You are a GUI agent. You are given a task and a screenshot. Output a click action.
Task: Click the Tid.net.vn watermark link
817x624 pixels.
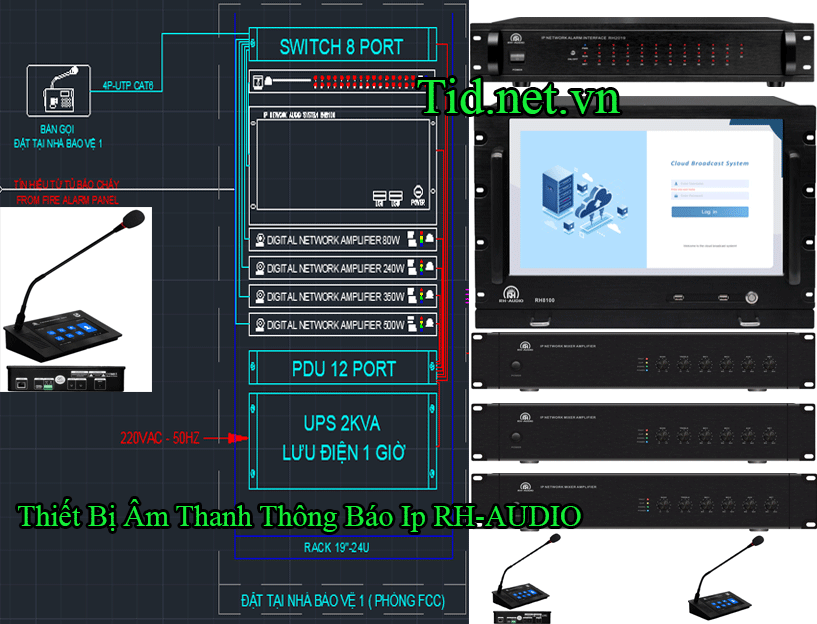[519, 98]
